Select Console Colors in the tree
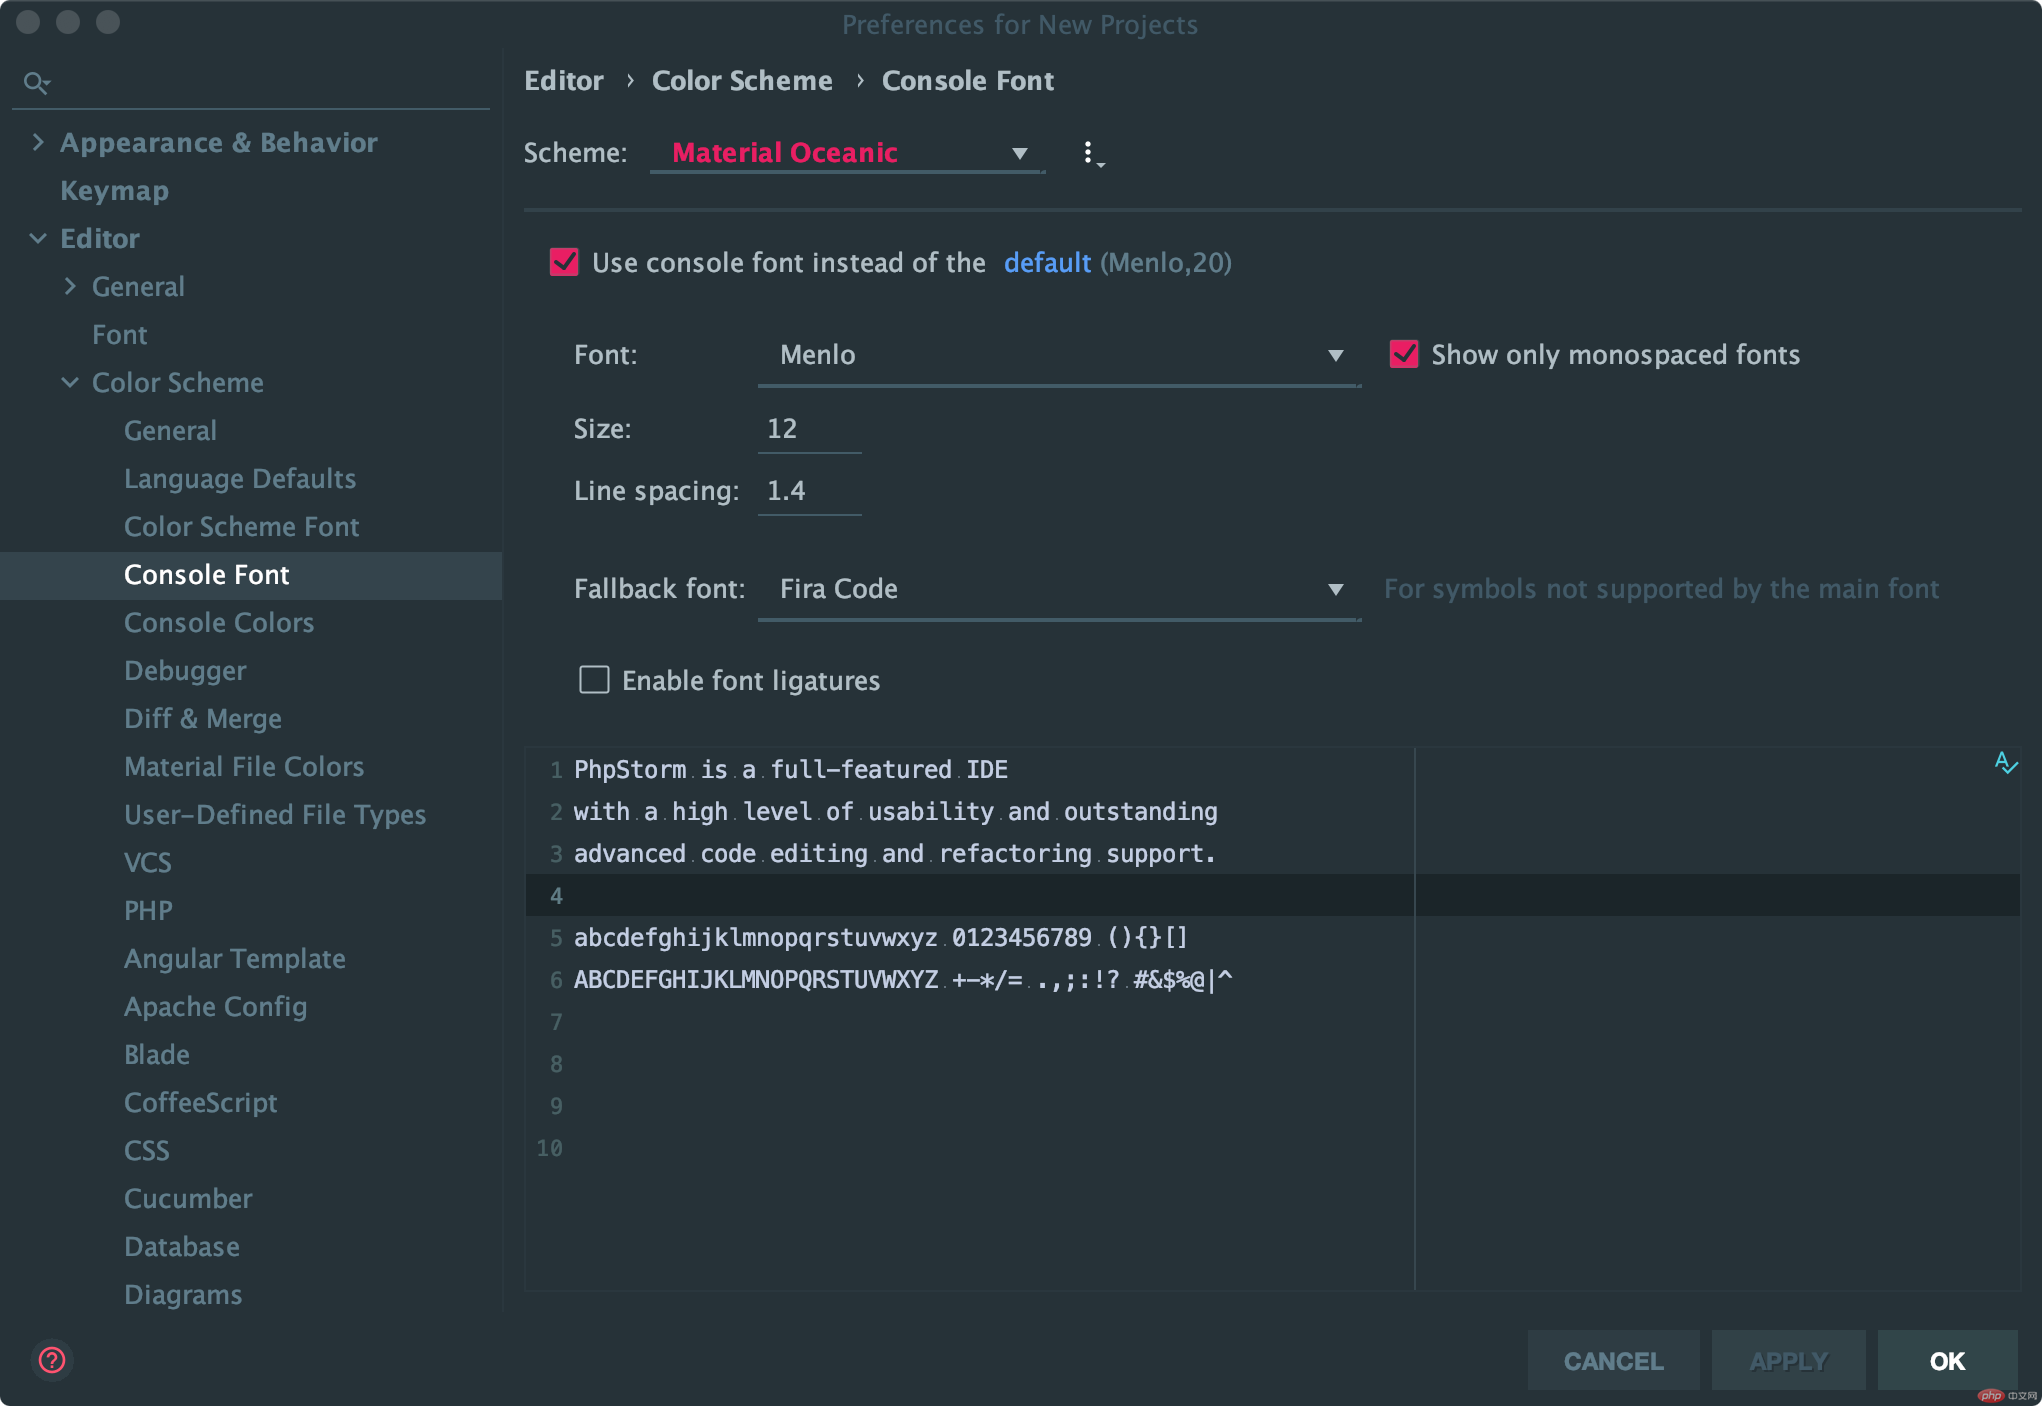Screen dimensions: 2042x1406 click(219, 622)
